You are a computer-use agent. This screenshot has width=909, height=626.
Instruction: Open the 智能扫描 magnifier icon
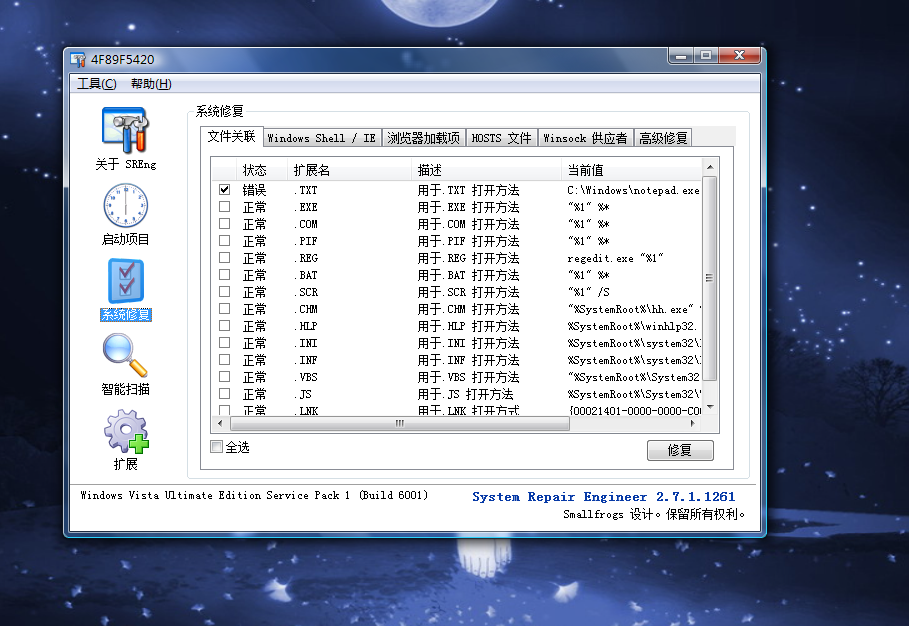coord(125,356)
